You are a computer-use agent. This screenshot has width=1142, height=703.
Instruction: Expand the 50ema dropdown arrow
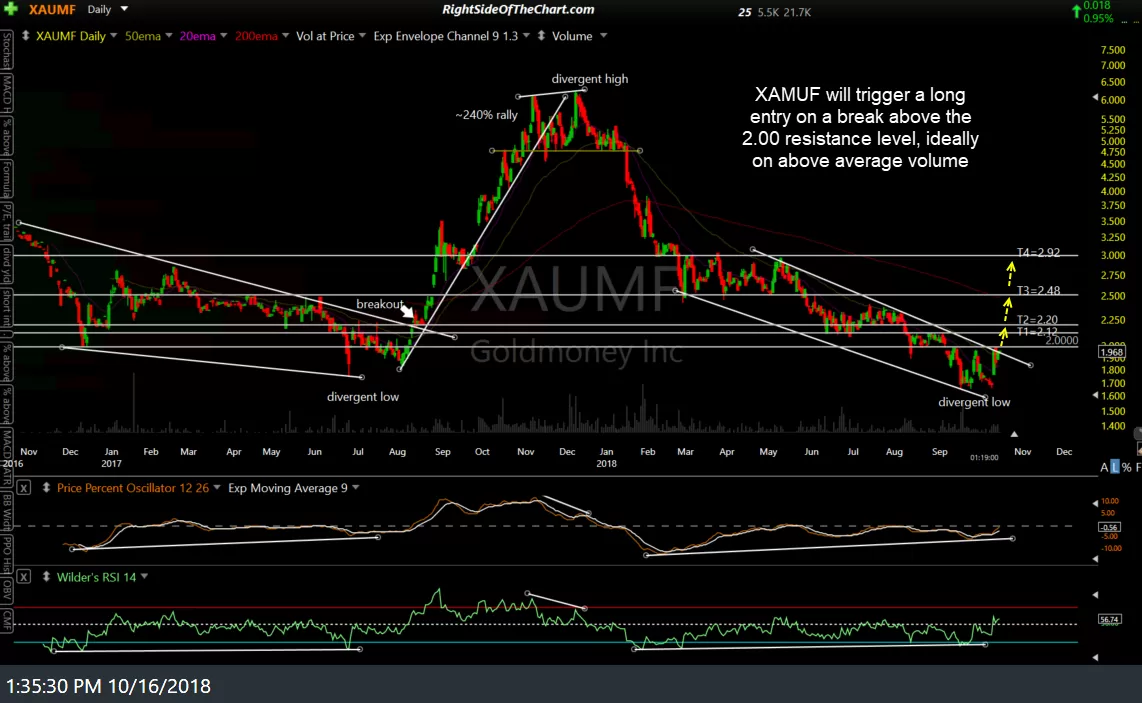click(x=169, y=36)
